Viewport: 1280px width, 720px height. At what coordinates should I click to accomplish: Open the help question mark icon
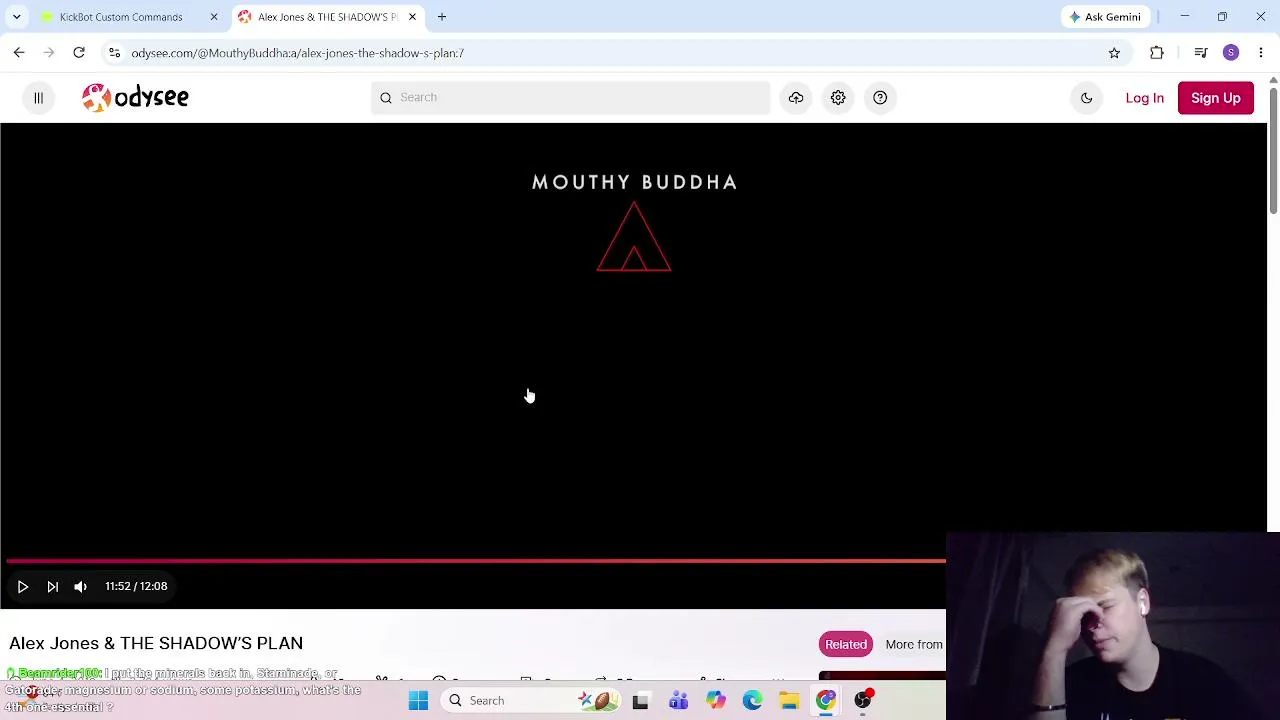click(x=880, y=97)
